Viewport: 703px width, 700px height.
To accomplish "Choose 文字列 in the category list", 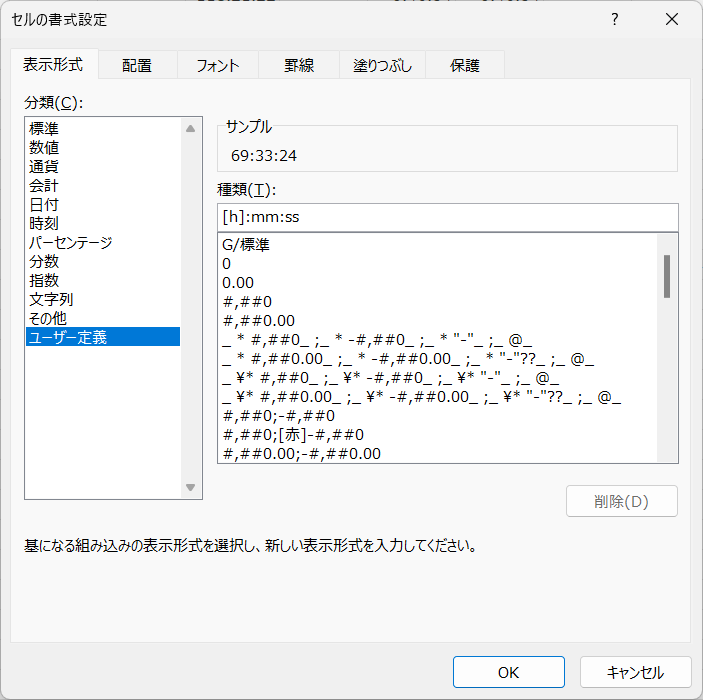I will tap(51, 299).
